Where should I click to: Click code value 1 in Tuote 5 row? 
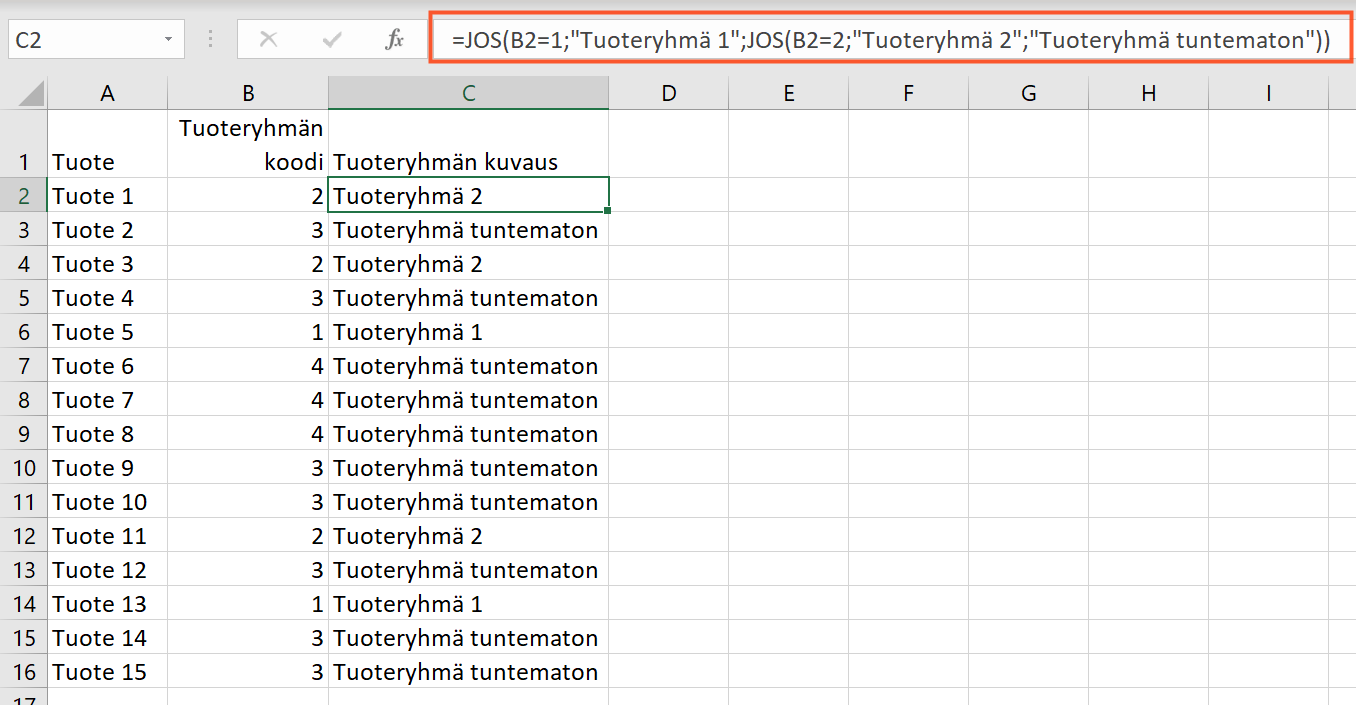(248, 332)
